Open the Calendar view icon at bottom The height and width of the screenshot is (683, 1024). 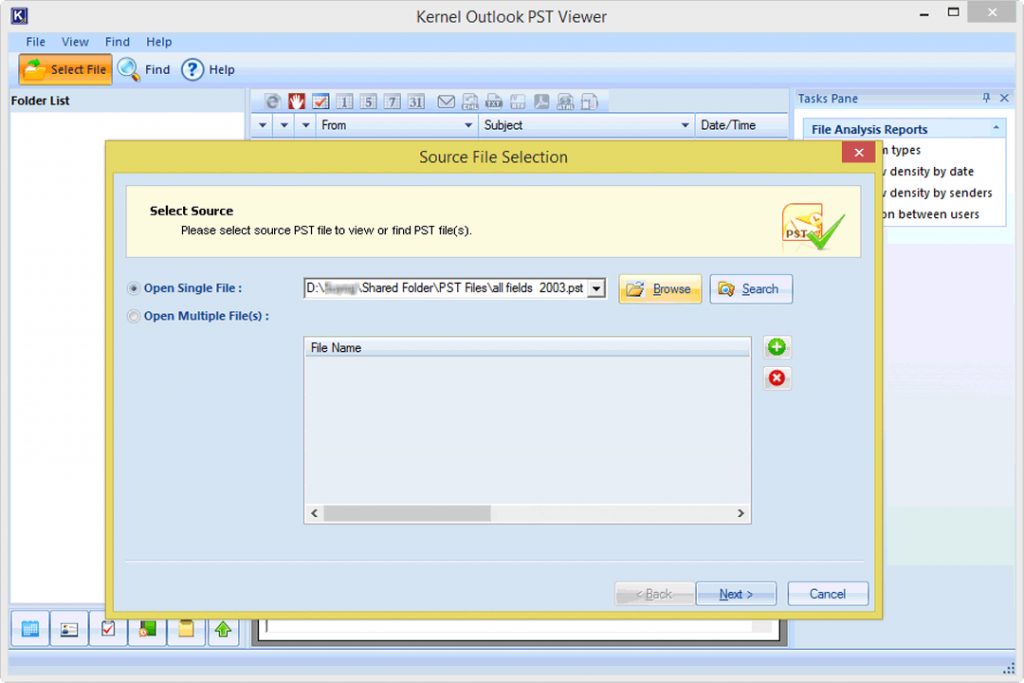pyautogui.click(x=30, y=629)
